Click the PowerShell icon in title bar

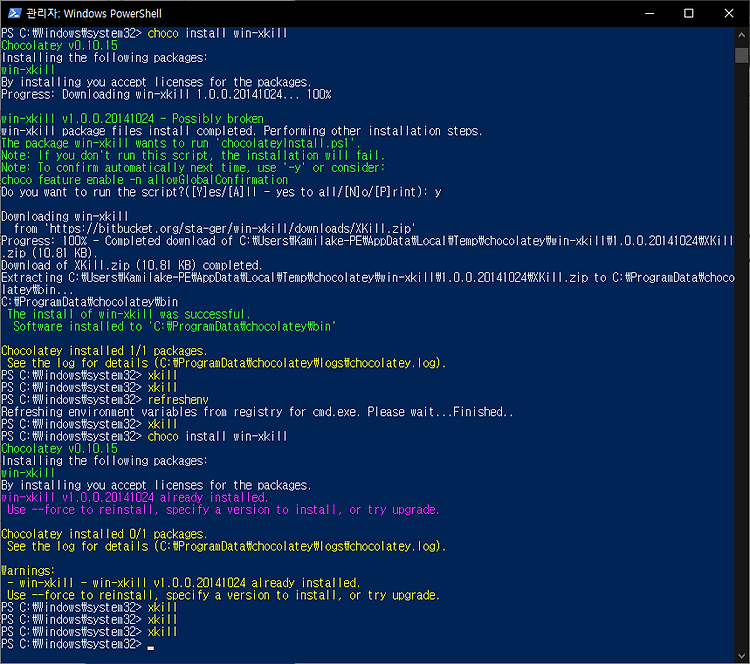tap(14, 13)
